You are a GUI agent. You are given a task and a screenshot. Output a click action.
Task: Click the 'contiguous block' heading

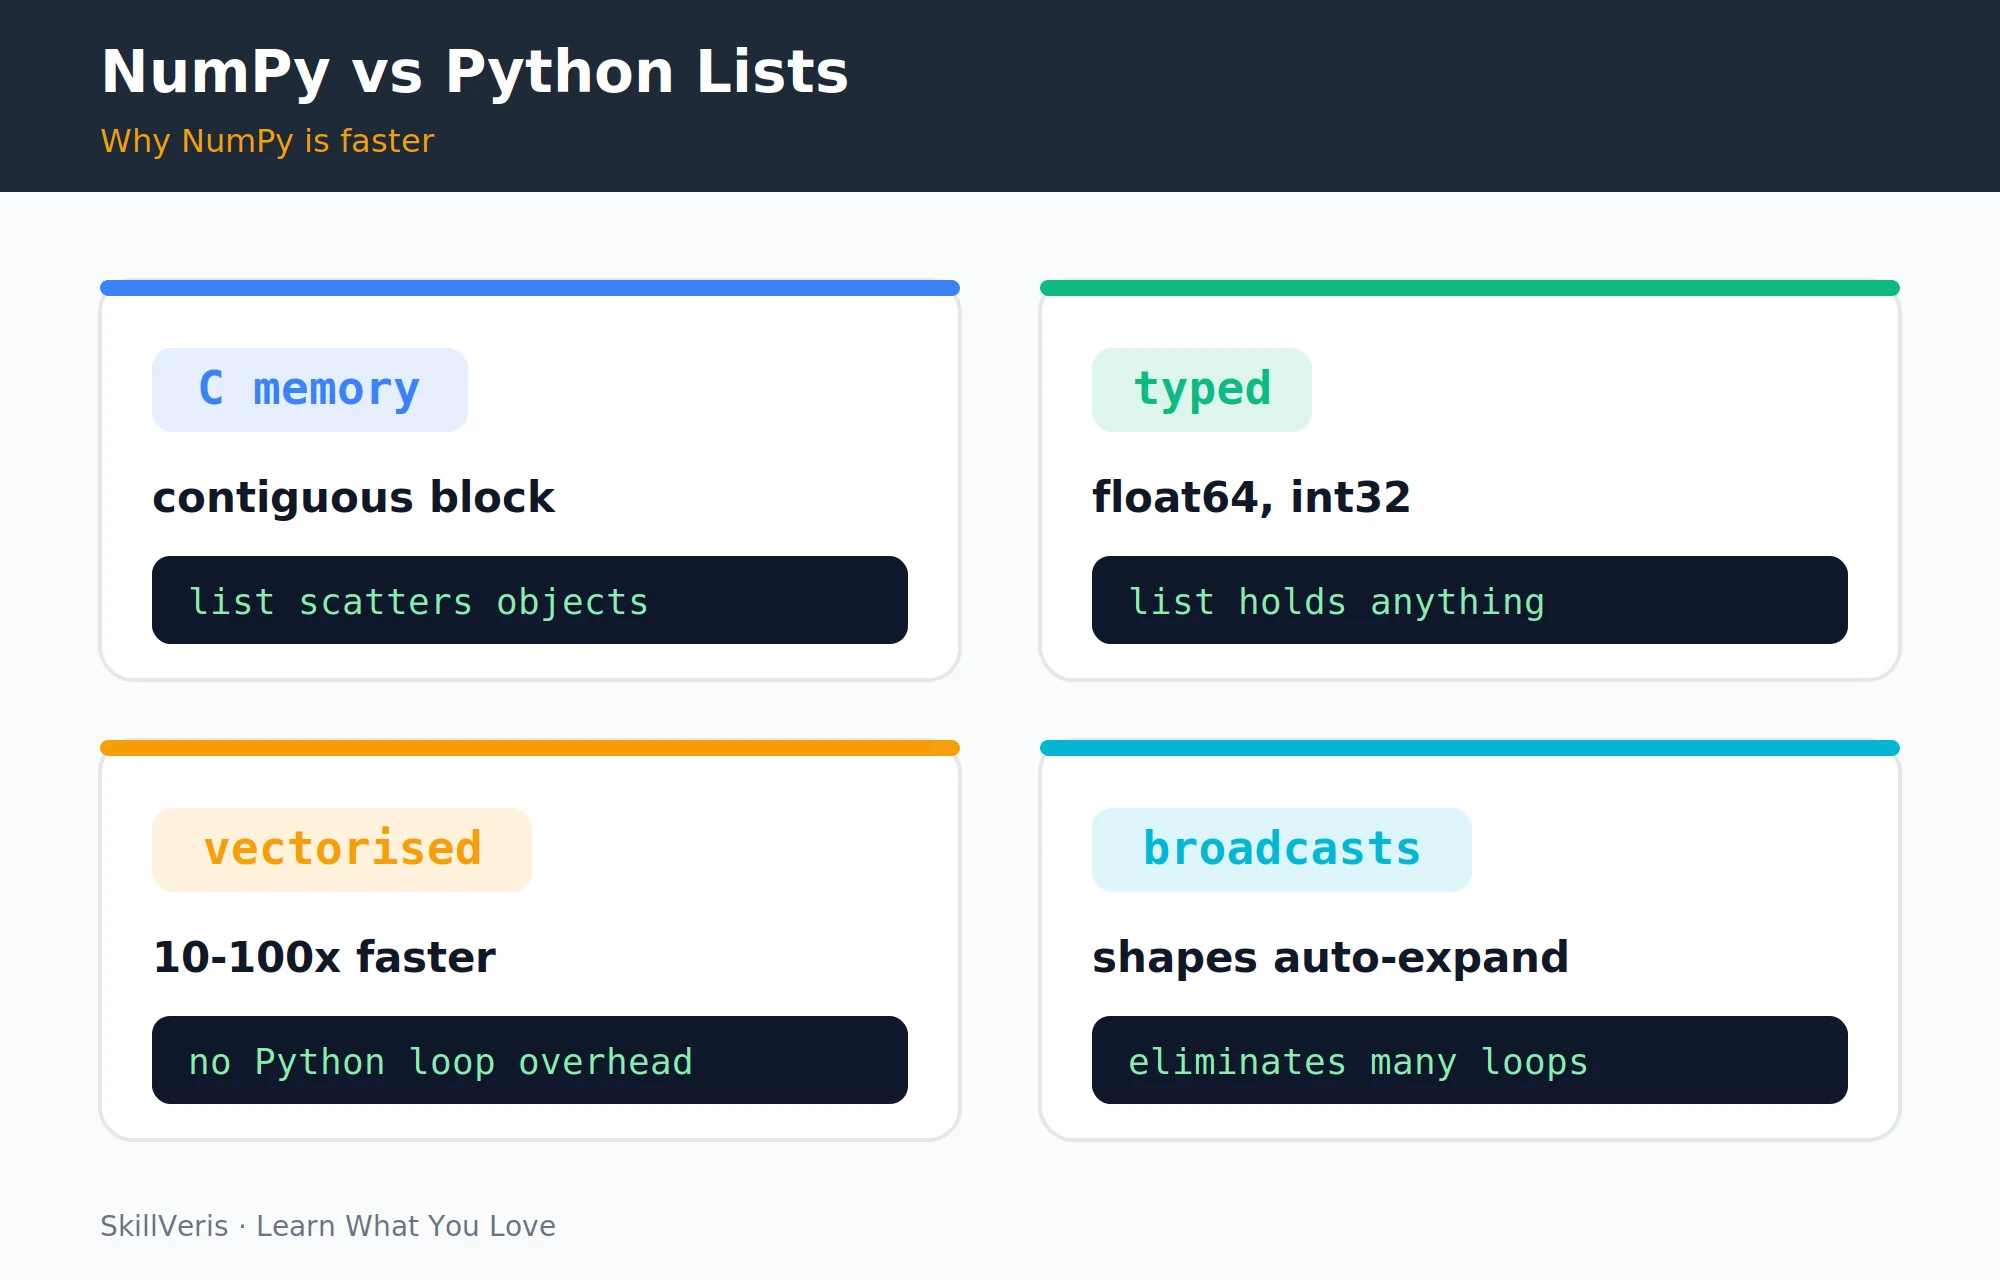[x=353, y=497]
